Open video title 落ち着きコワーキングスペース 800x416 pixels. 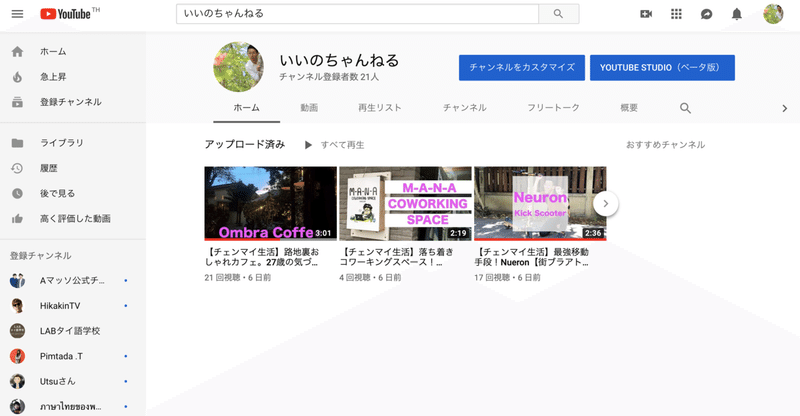(396, 257)
